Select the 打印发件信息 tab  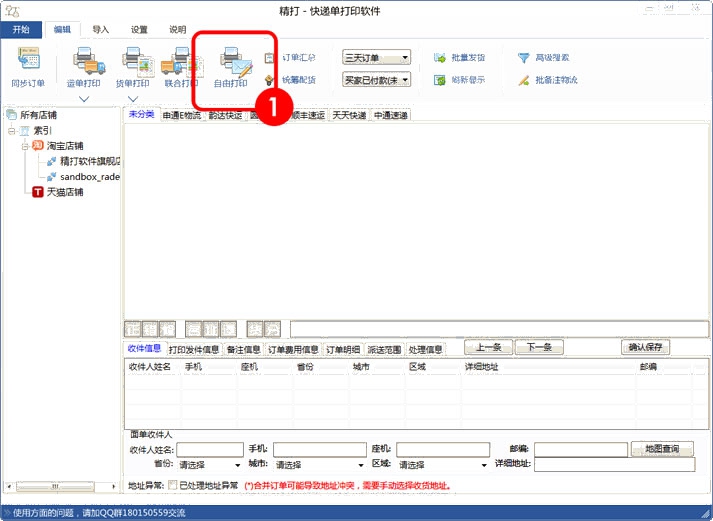(194, 350)
